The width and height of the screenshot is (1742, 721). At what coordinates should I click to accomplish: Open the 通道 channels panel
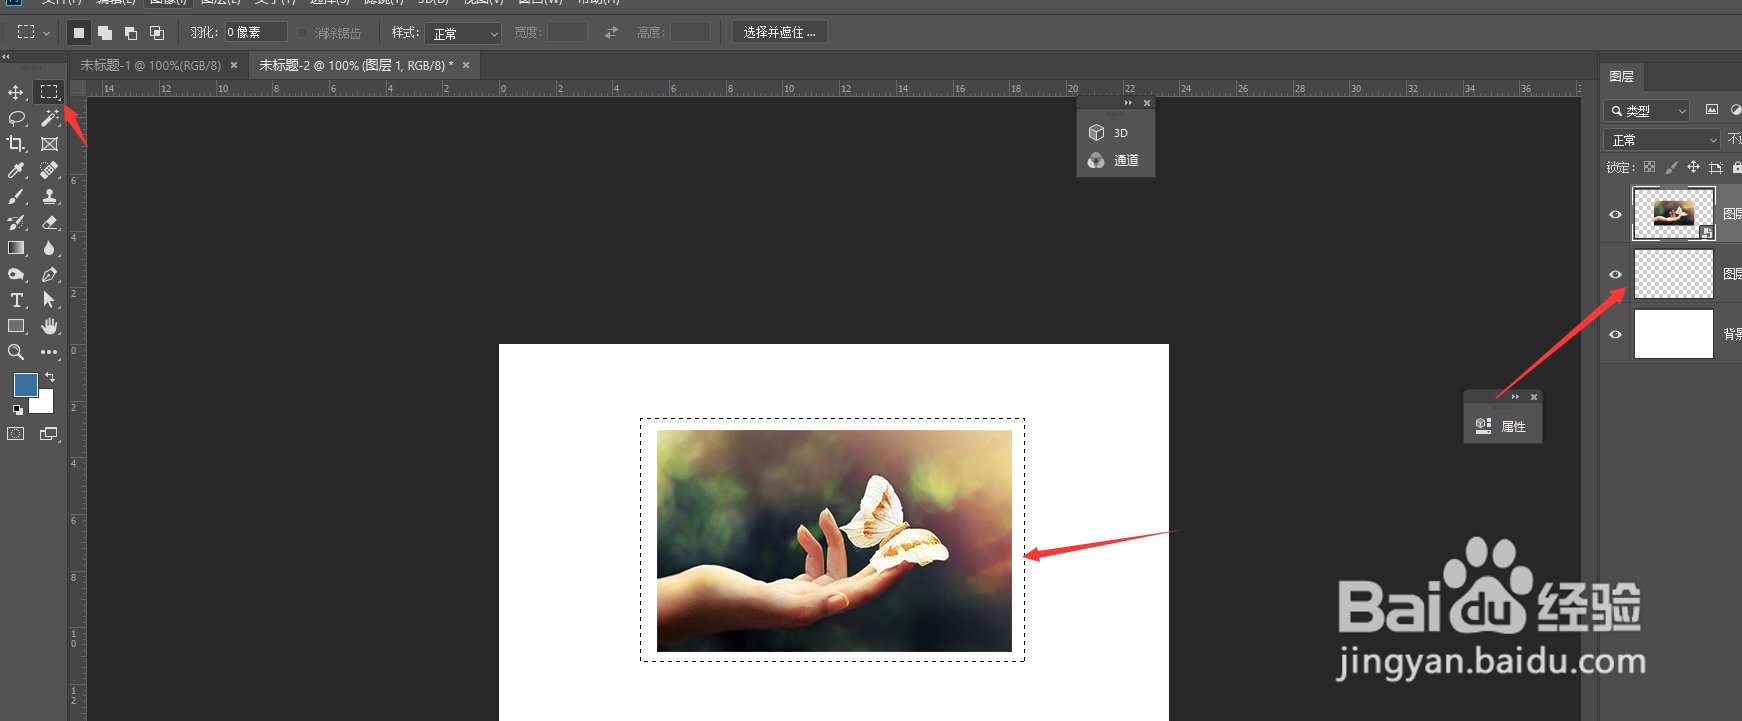1116,160
